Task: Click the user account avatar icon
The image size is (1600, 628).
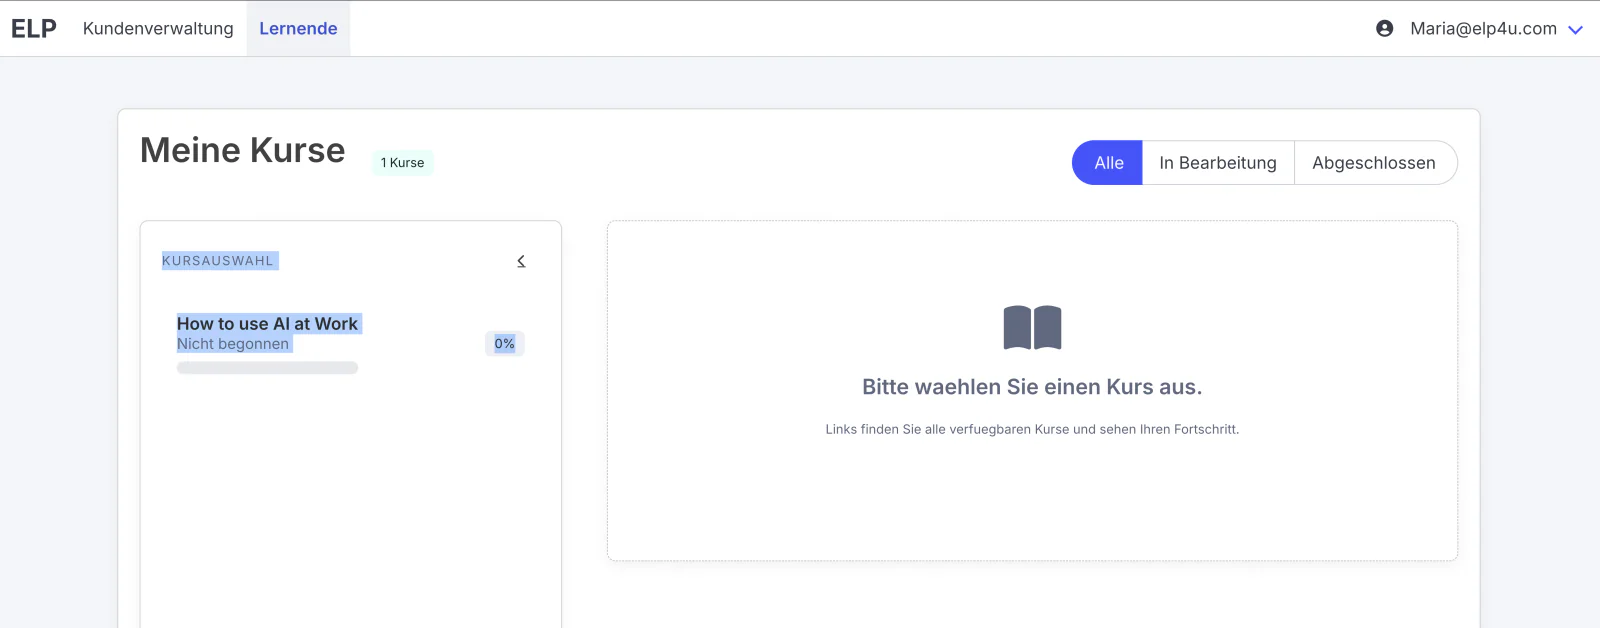Action: pyautogui.click(x=1384, y=29)
